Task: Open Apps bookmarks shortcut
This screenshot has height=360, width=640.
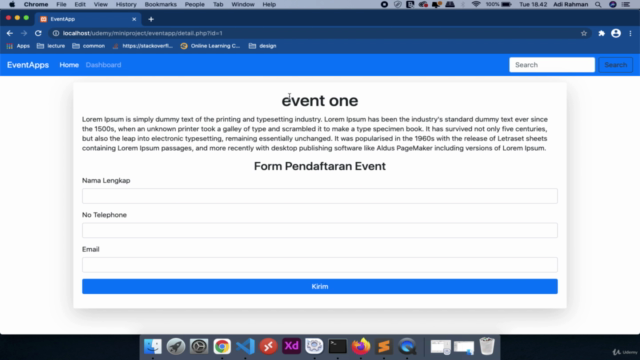Action: [x=18, y=46]
